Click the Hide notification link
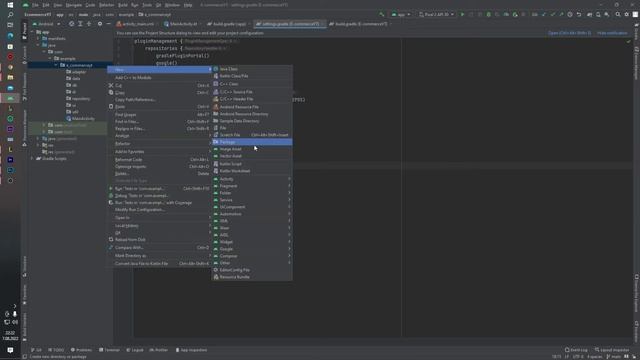 coord(612,33)
